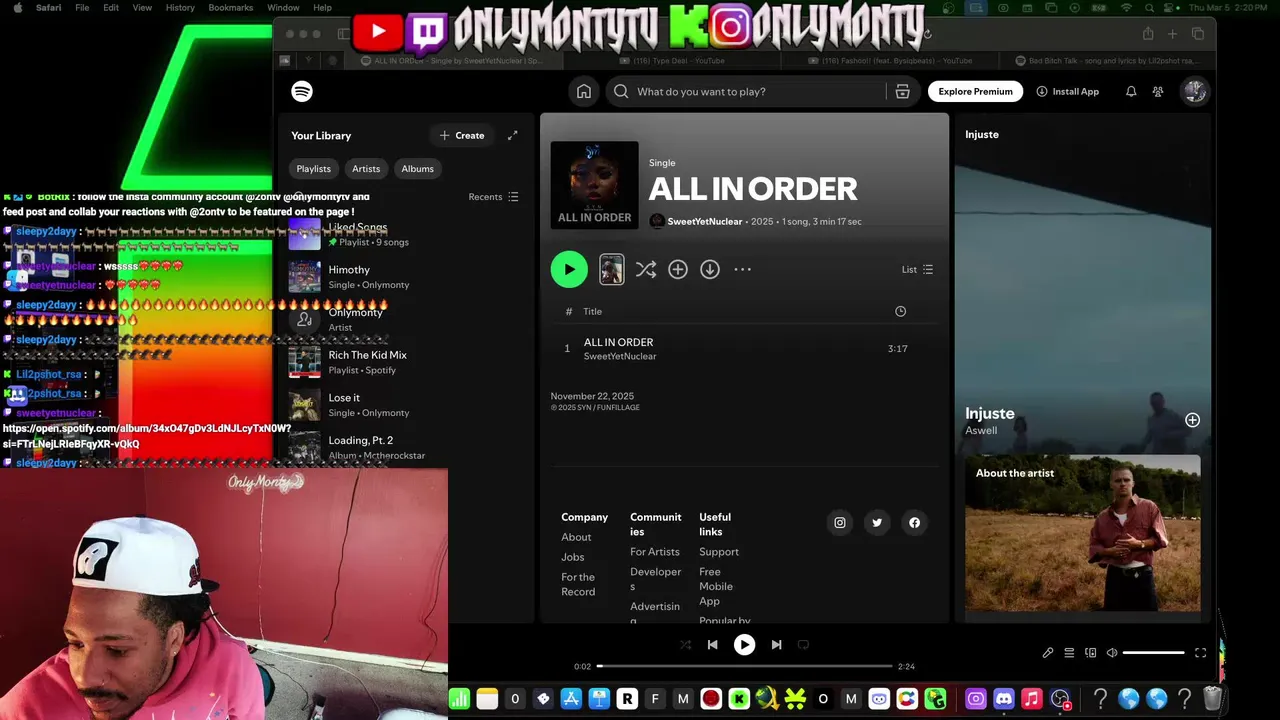
Task: Open Spotify Instagram page
Action: tap(840, 522)
